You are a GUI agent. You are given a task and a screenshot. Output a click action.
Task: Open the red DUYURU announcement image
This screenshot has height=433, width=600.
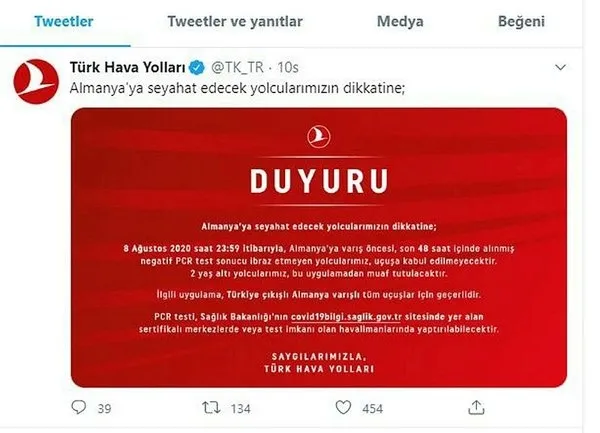pyautogui.click(x=319, y=247)
